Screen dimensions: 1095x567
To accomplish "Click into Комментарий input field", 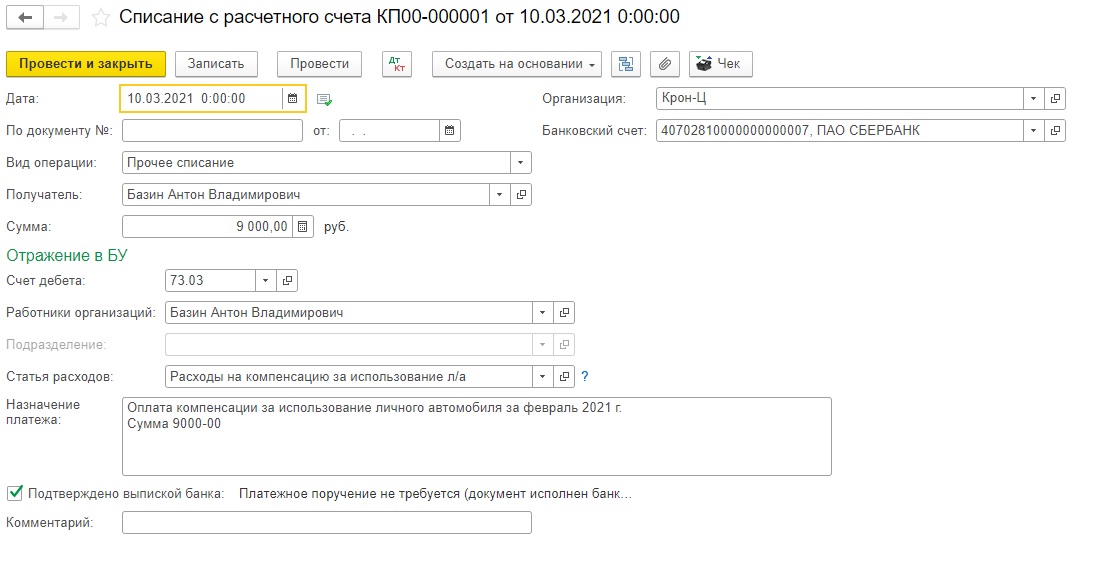I will (327, 522).
